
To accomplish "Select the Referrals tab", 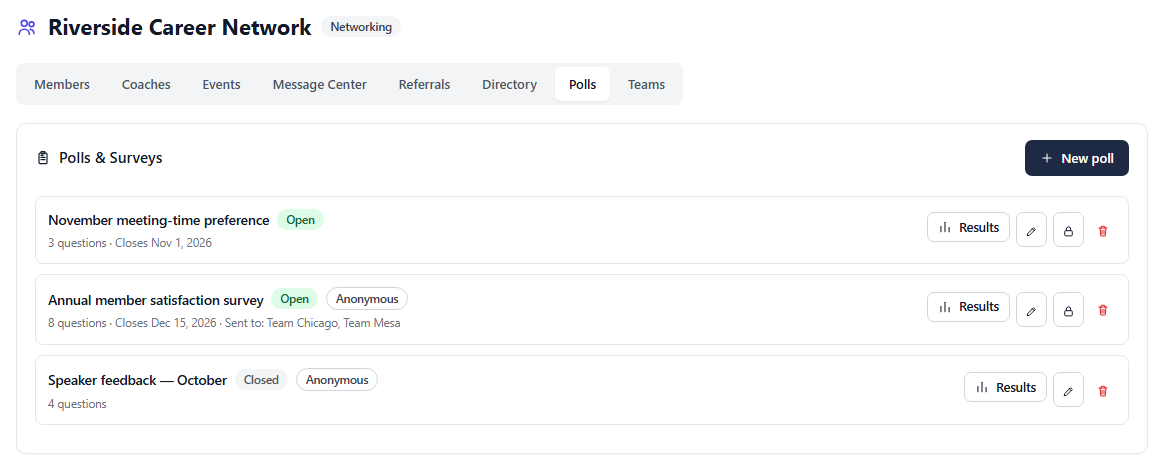I will (424, 84).
